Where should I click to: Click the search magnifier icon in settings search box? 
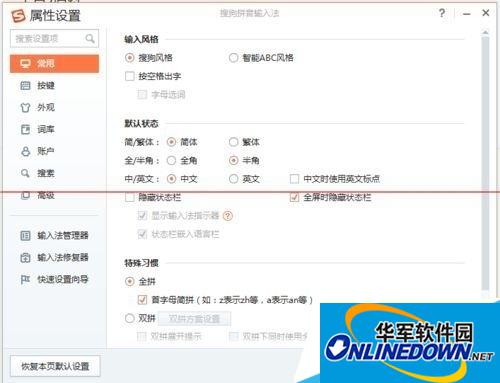tap(90, 39)
